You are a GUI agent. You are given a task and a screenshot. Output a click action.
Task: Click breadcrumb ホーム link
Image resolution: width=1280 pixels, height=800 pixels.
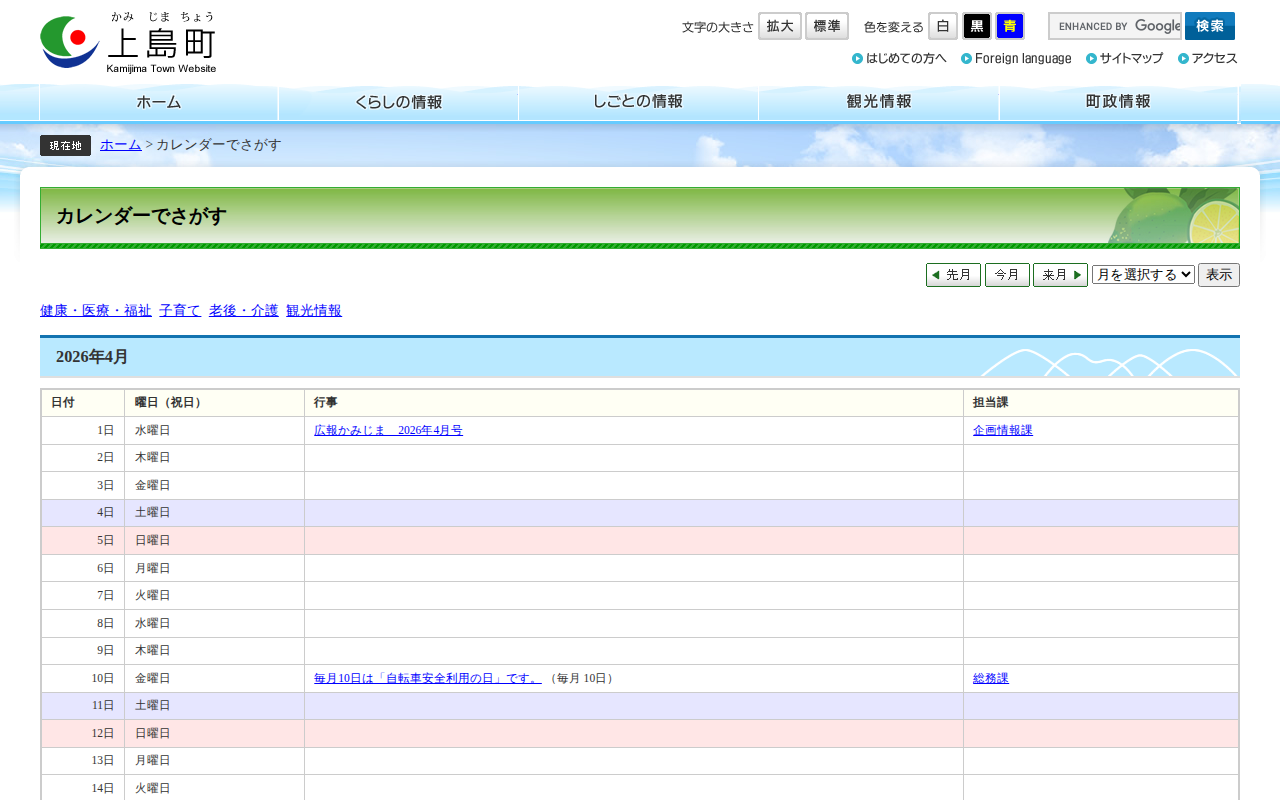121,145
